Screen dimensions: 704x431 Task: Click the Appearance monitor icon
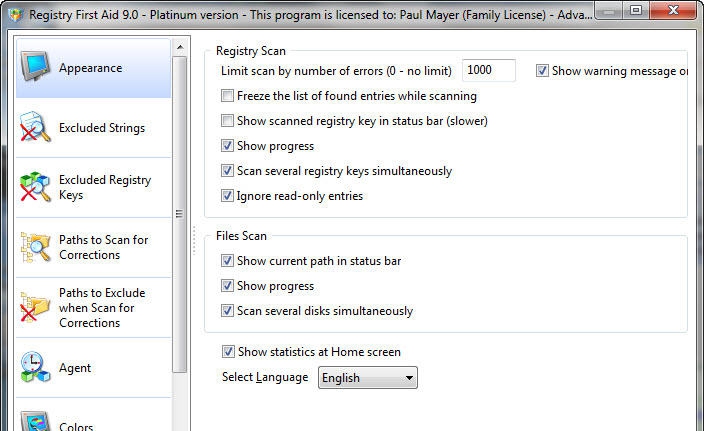(x=35, y=66)
